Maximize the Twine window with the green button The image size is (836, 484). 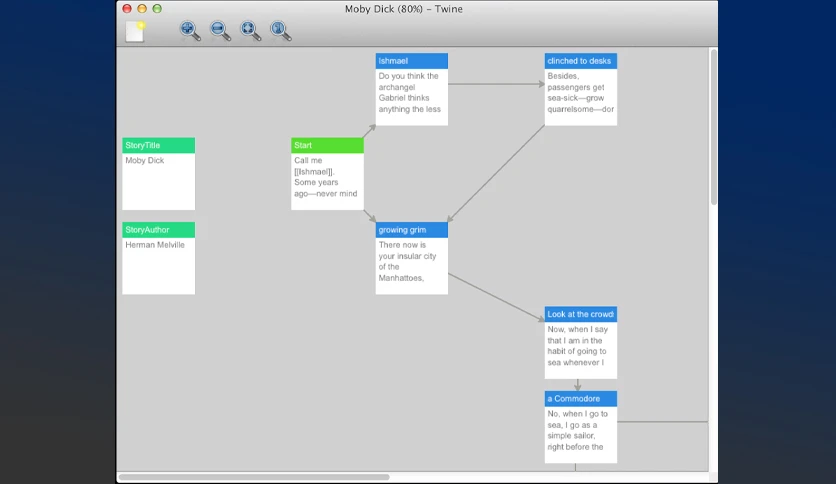(157, 9)
